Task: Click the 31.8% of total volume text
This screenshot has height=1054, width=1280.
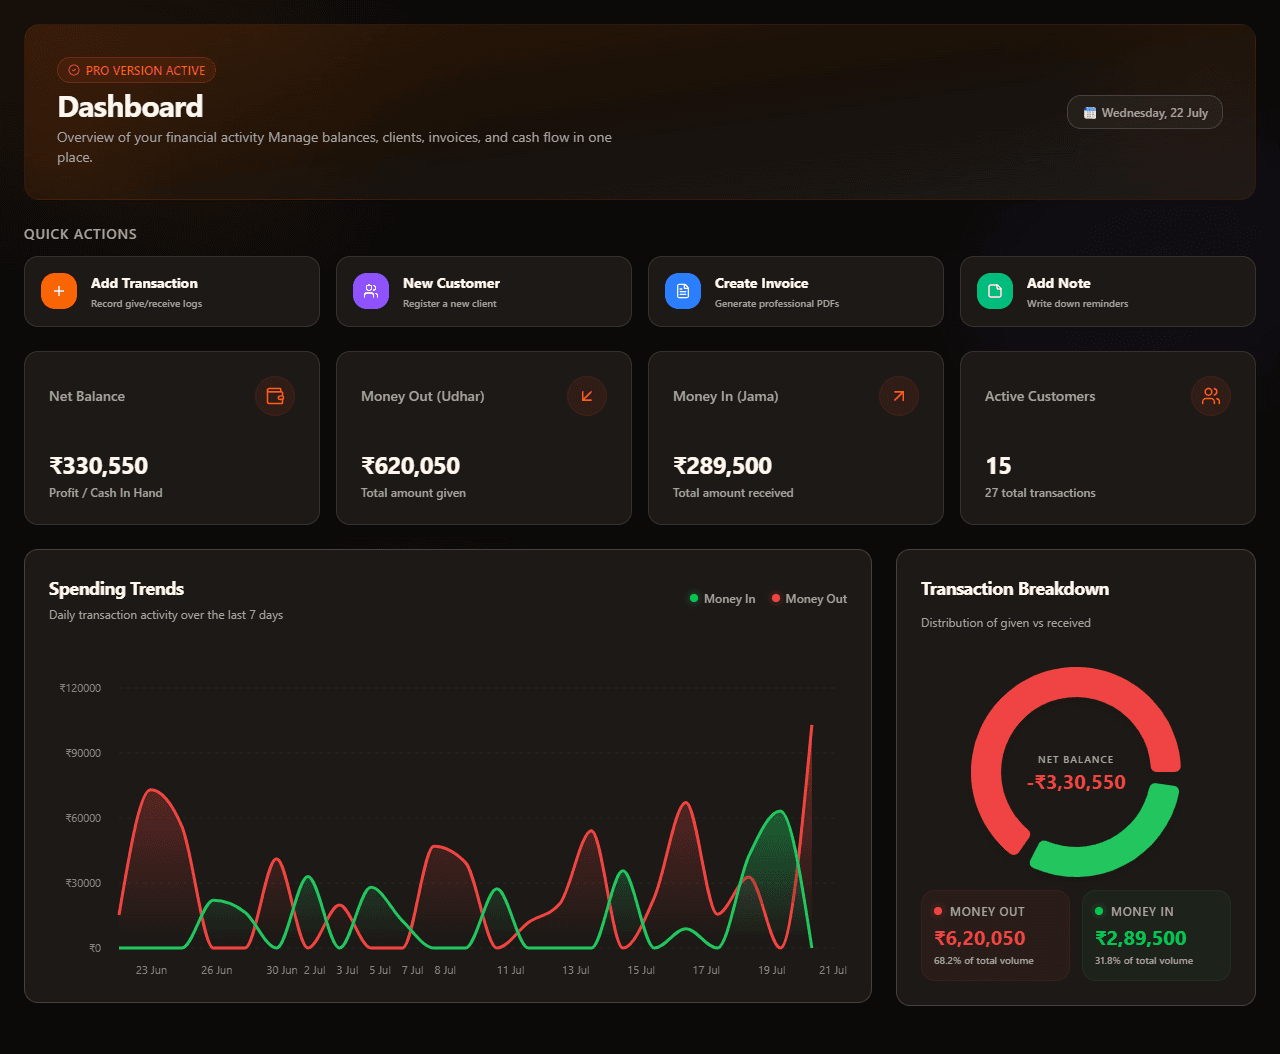Action: pos(1144,961)
